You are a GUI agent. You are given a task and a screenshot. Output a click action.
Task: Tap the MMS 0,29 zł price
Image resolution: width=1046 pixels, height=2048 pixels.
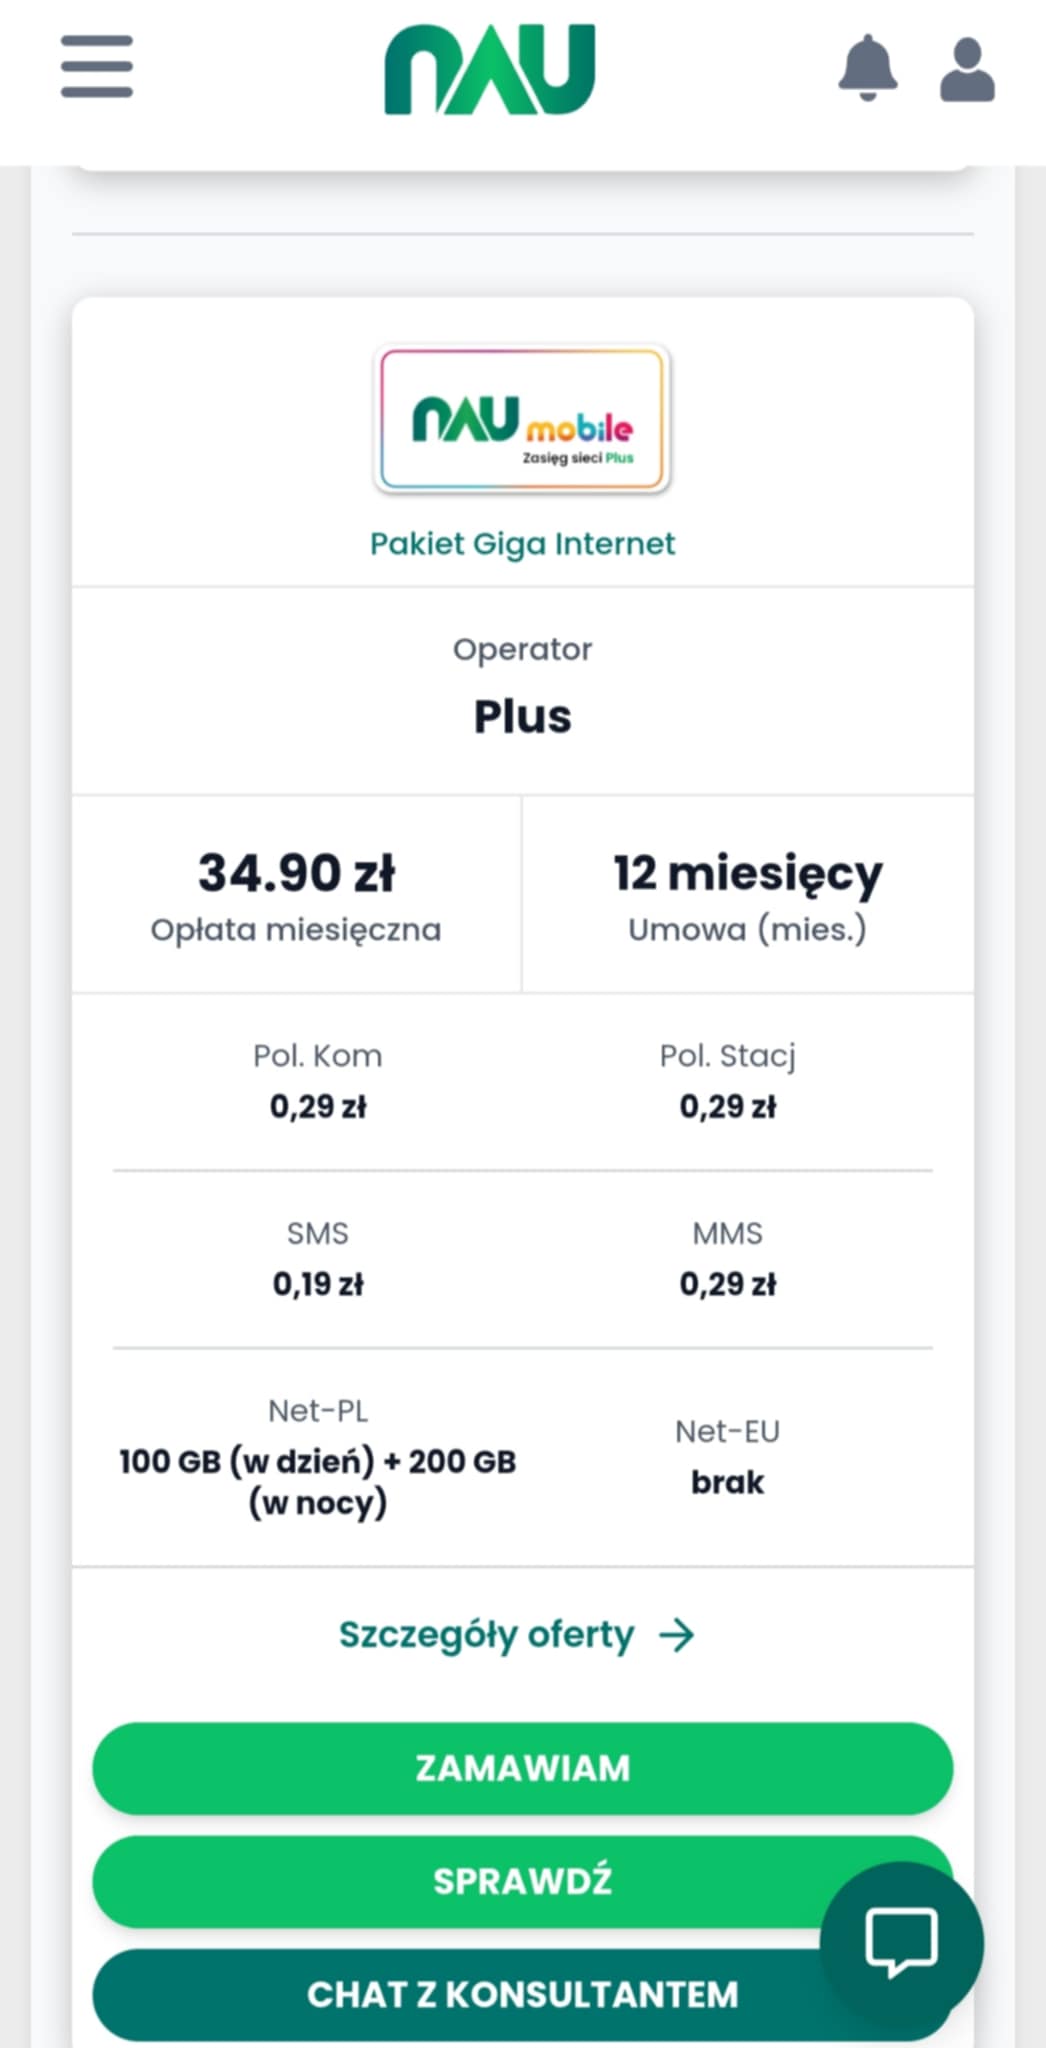pos(727,1284)
